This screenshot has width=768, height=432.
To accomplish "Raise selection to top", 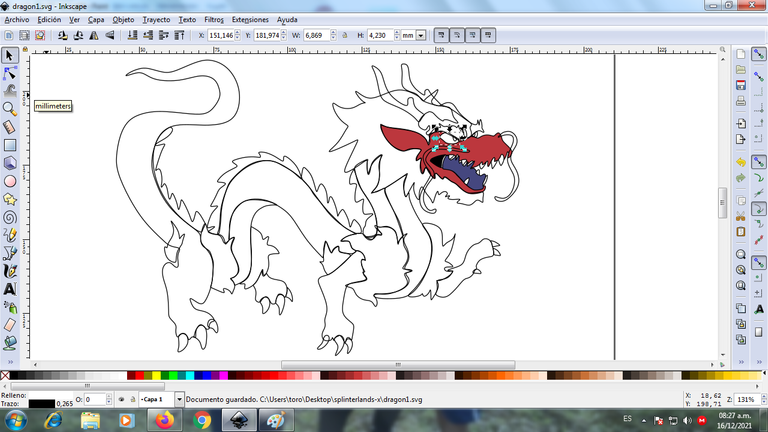I will point(179,35).
